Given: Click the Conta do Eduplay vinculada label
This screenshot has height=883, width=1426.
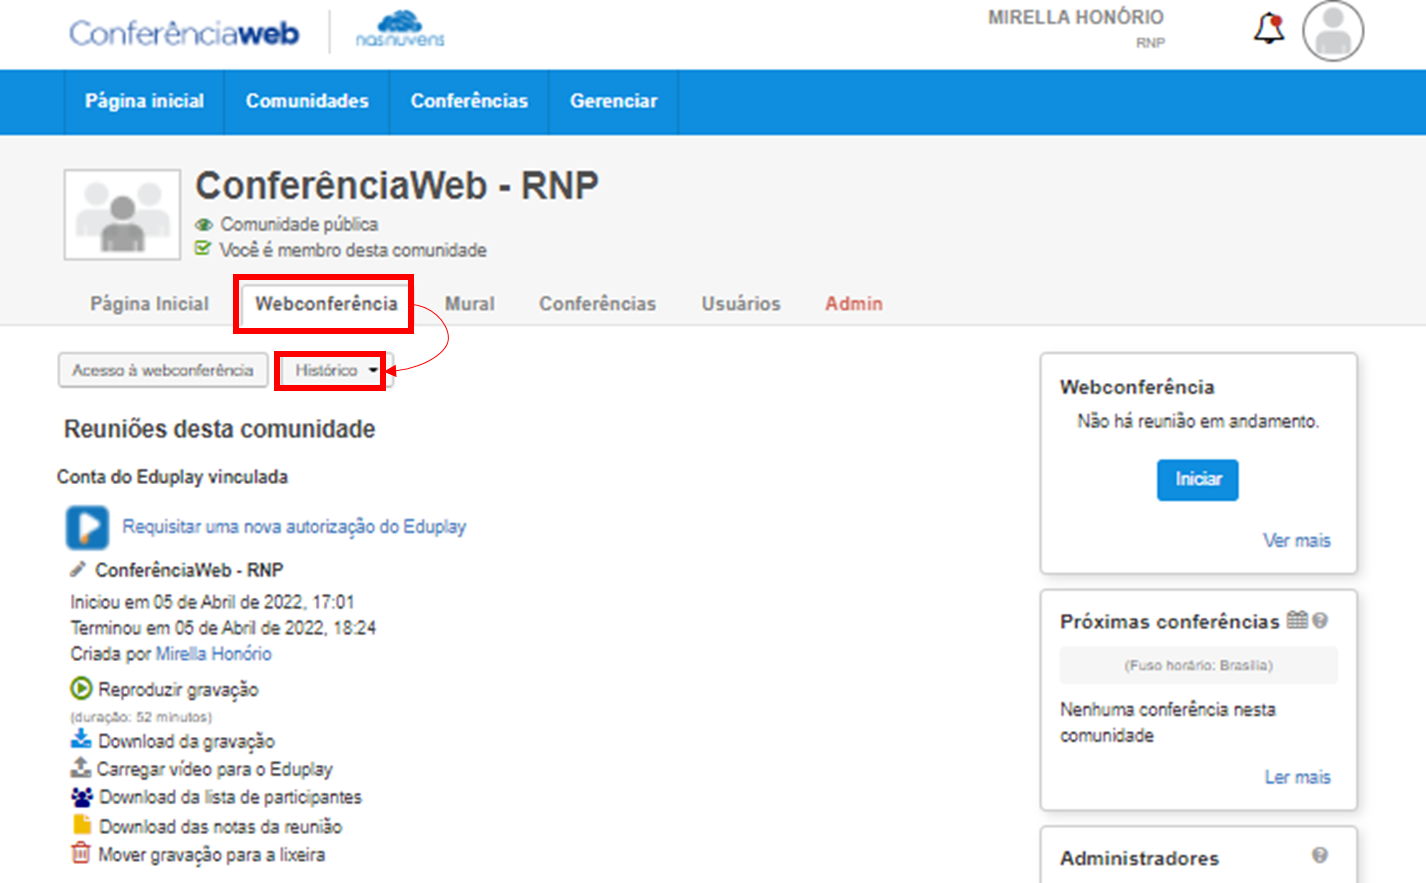Looking at the screenshot, I should tap(172, 477).
